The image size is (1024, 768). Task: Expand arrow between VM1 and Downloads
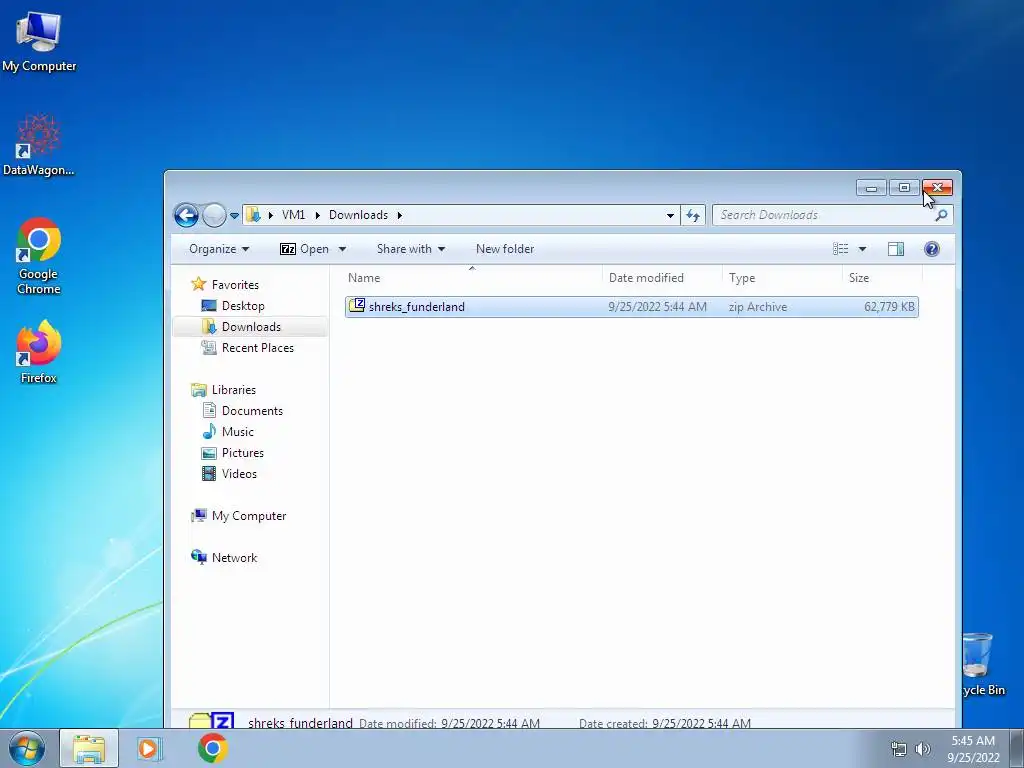[317, 215]
